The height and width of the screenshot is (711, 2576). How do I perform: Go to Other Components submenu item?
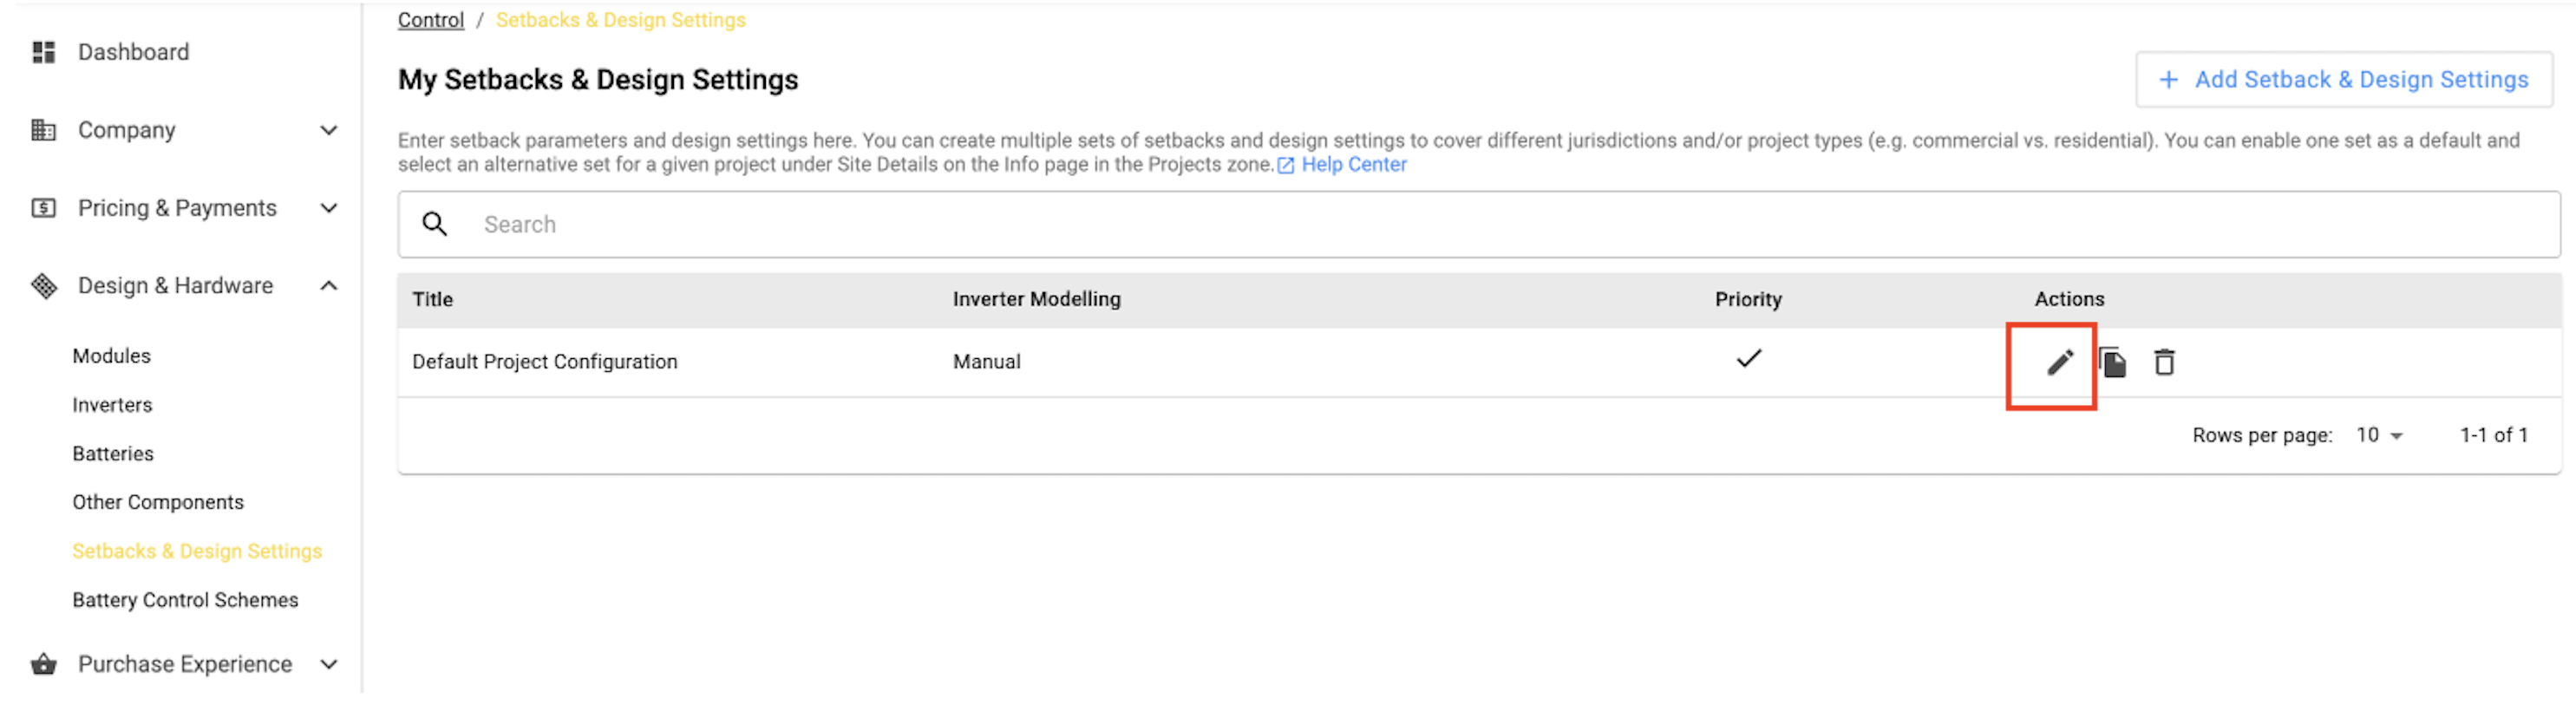tap(158, 502)
